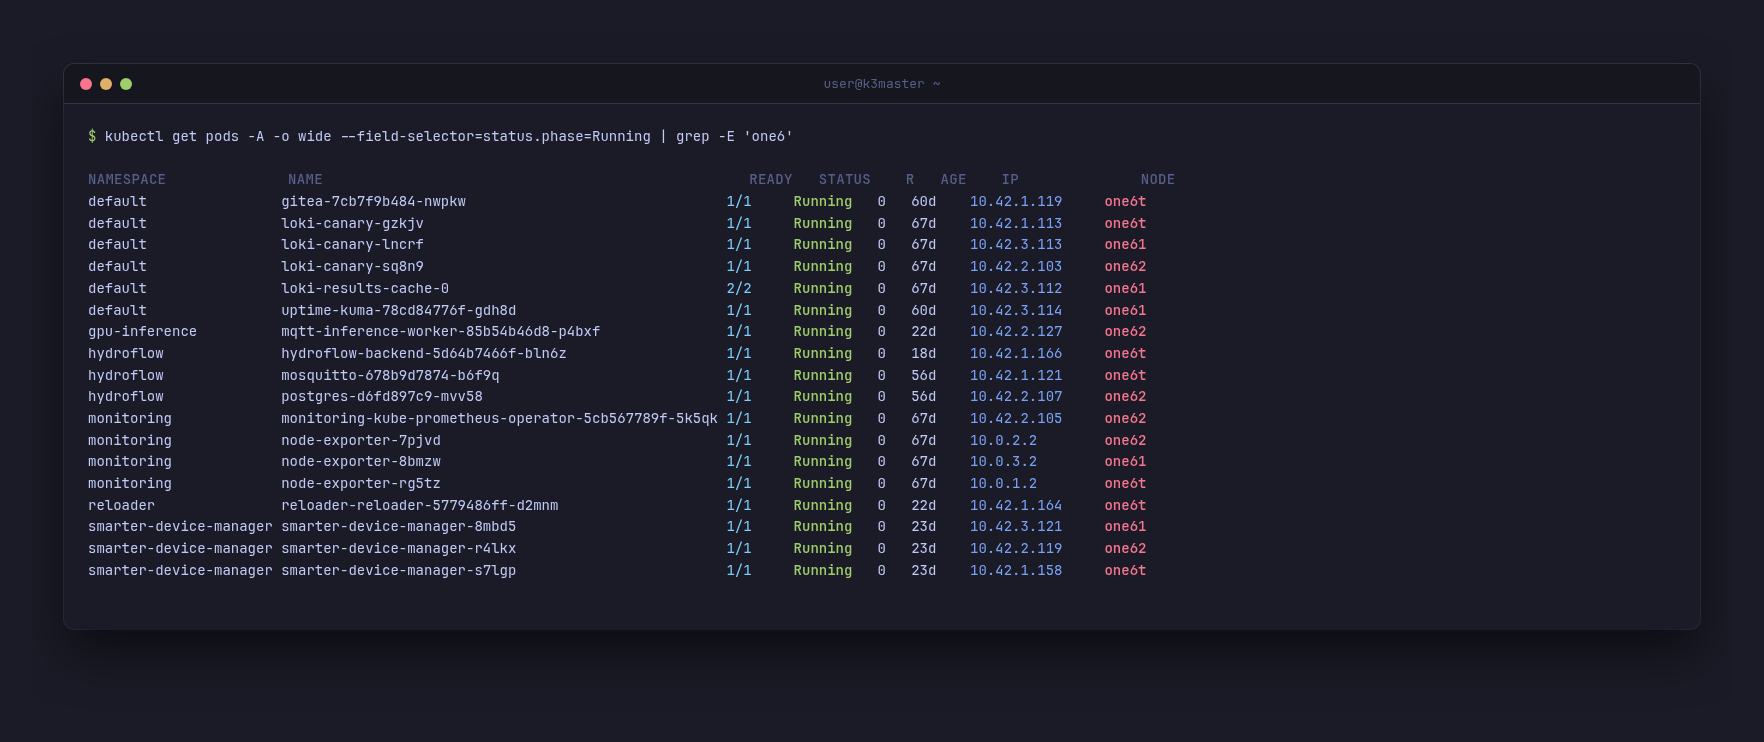1764x742 pixels.
Task: Select pod name loki-canary-lncrf
Action: (x=352, y=245)
